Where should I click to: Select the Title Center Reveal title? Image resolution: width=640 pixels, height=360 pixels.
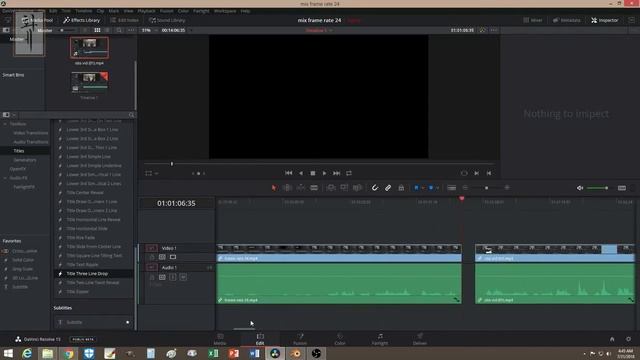(x=85, y=192)
